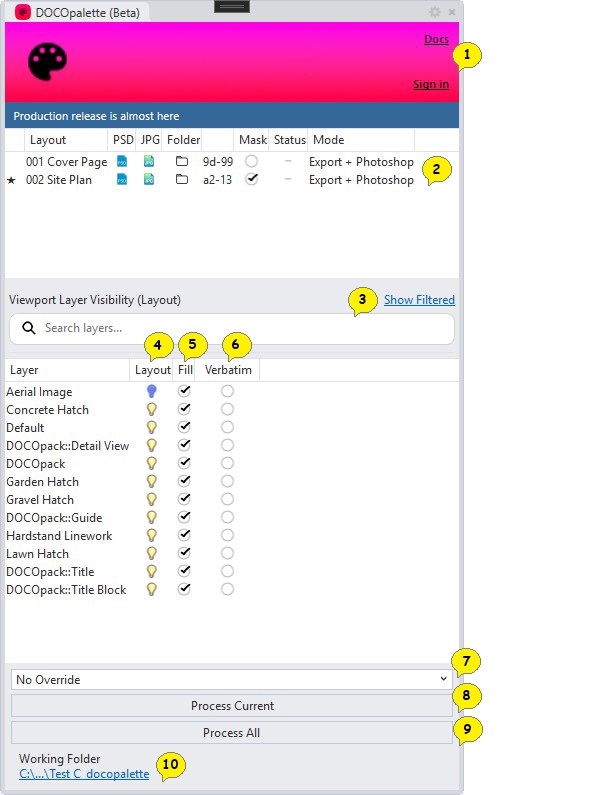Uncheck Mask for 002 Site Plan
This screenshot has height=795, width=600.
(251, 179)
